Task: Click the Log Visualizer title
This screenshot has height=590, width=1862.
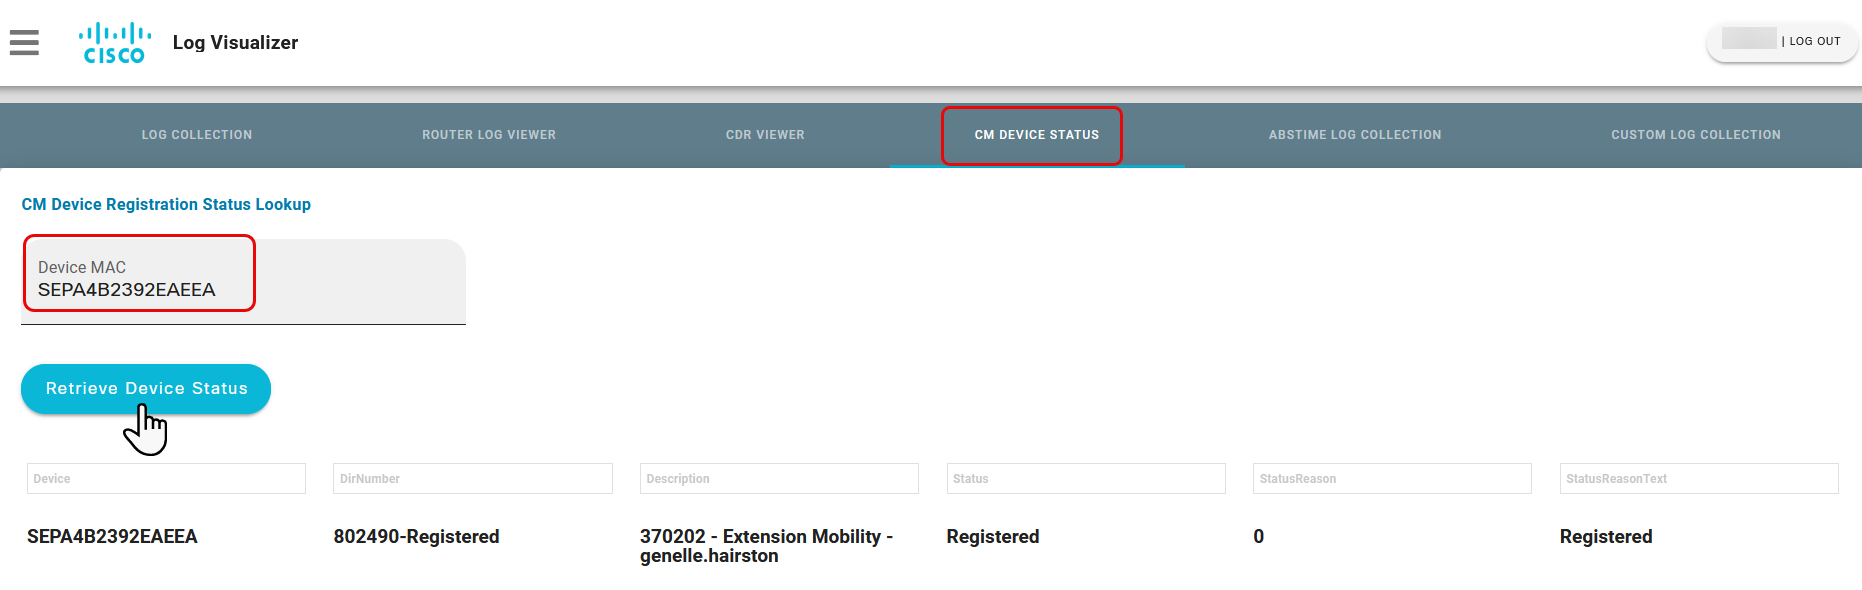Action: click(235, 42)
